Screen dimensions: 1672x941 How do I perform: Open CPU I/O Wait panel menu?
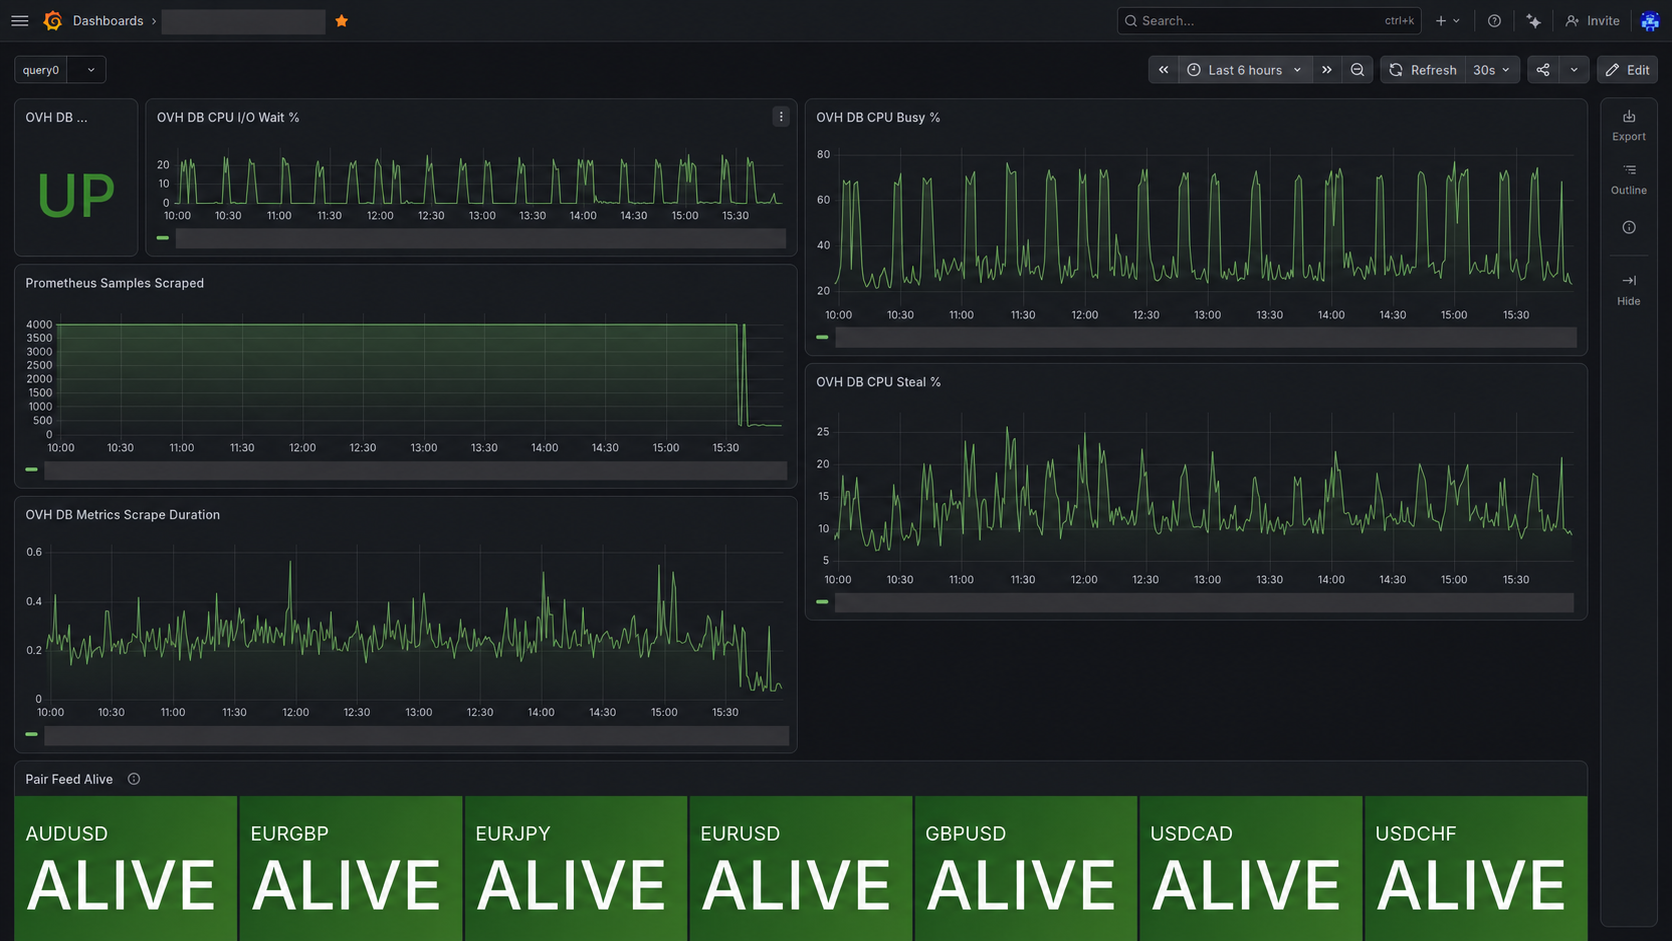pyautogui.click(x=781, y=117)
